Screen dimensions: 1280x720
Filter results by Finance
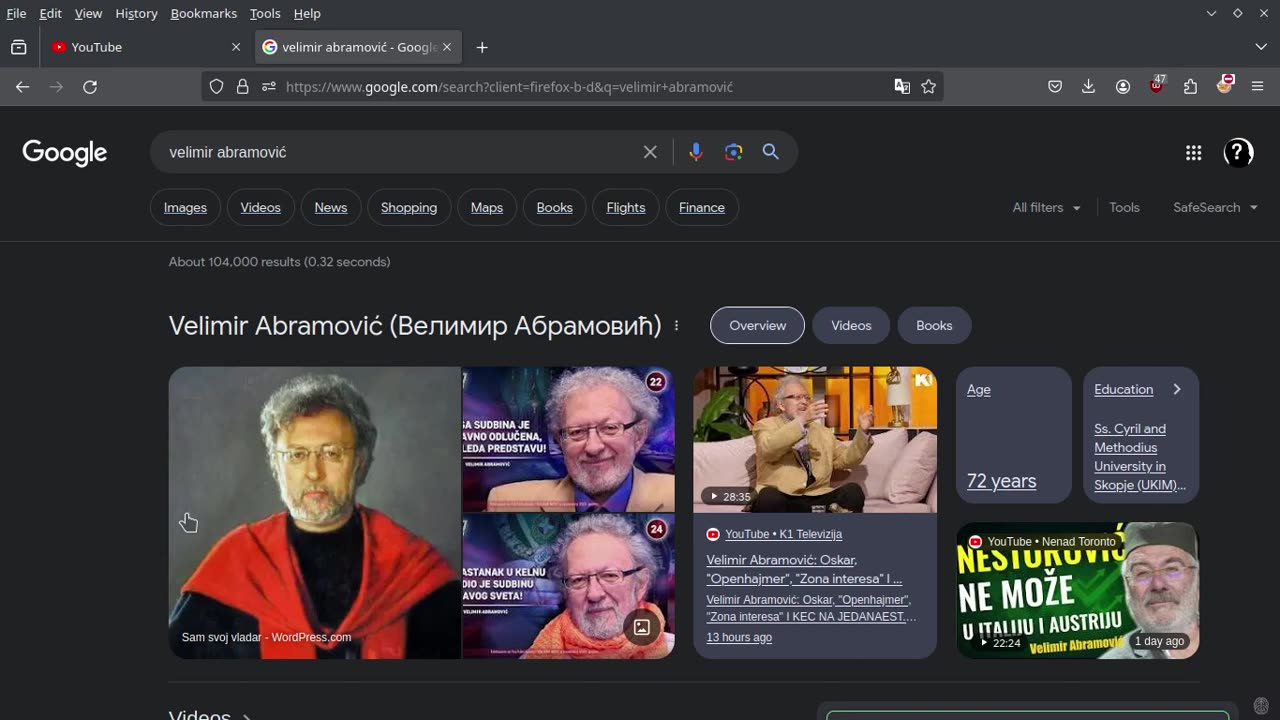tap(702, 207)
